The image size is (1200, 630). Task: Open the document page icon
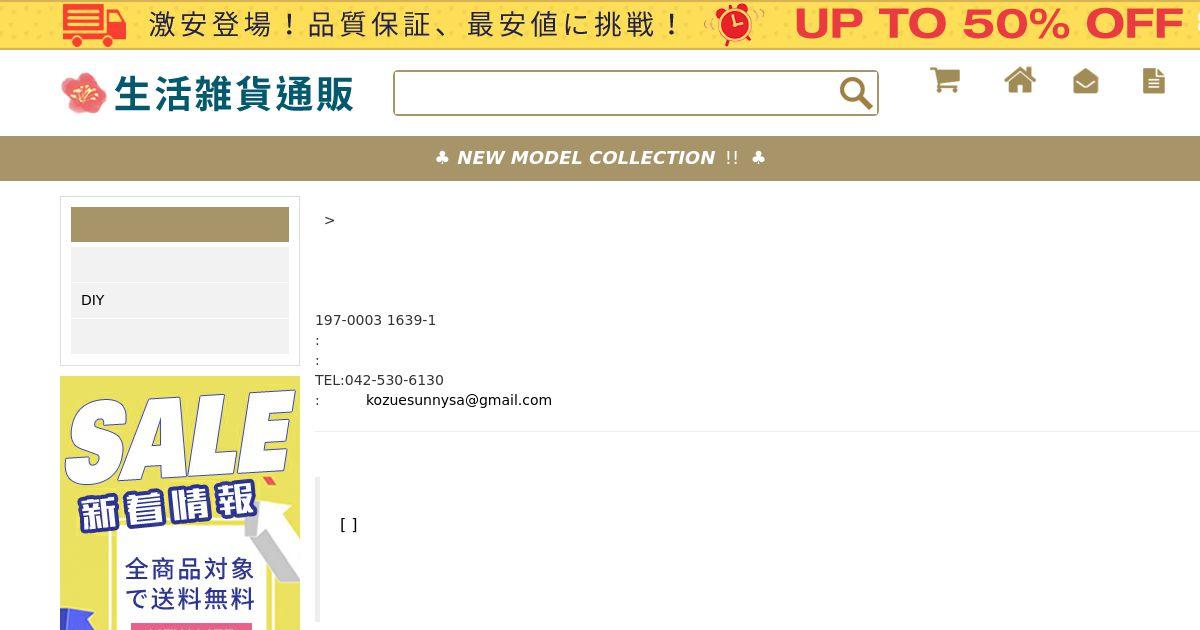point(1154,80)
